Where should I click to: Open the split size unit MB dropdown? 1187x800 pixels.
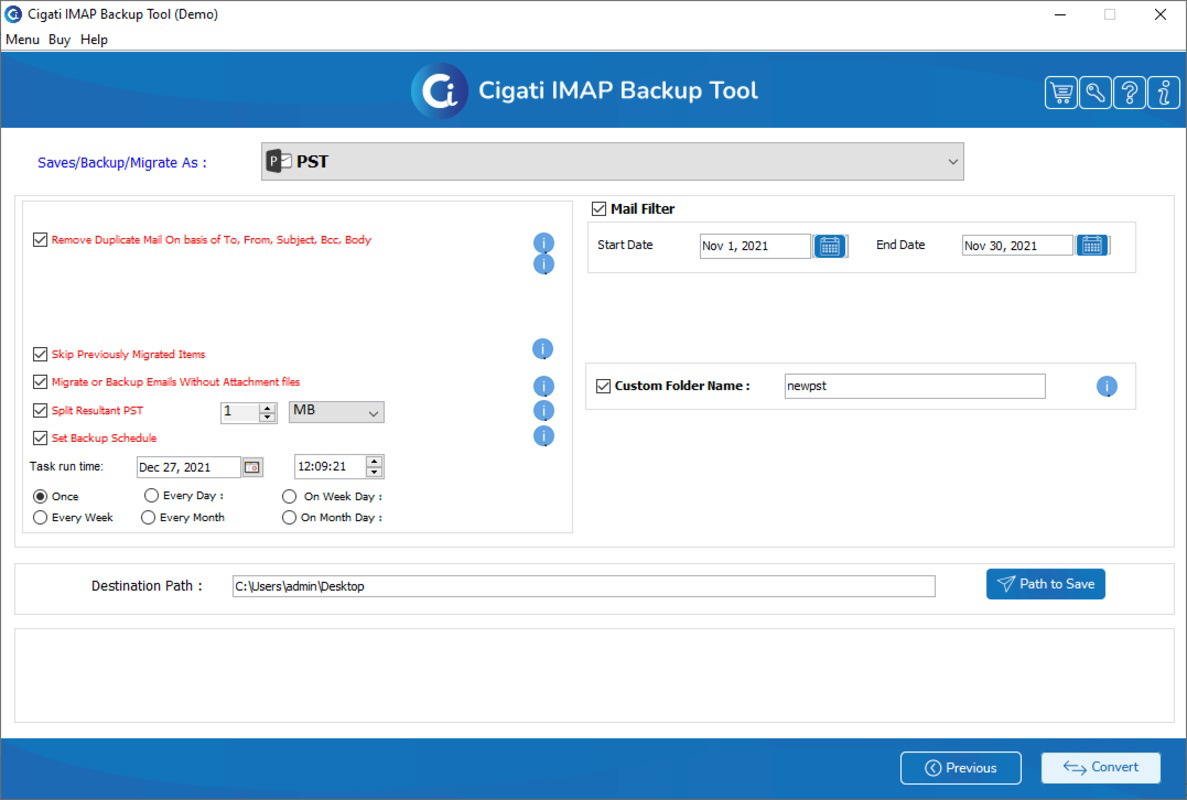tap(336, 412)
